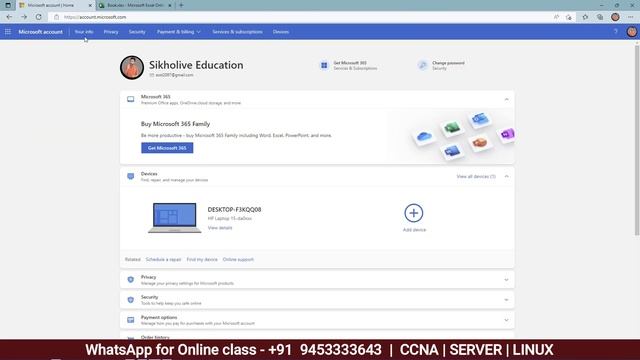This screenshot has width=640, height=360.
Task: Open the Read aloud icon in address bar
Action: tap(556, 17)
